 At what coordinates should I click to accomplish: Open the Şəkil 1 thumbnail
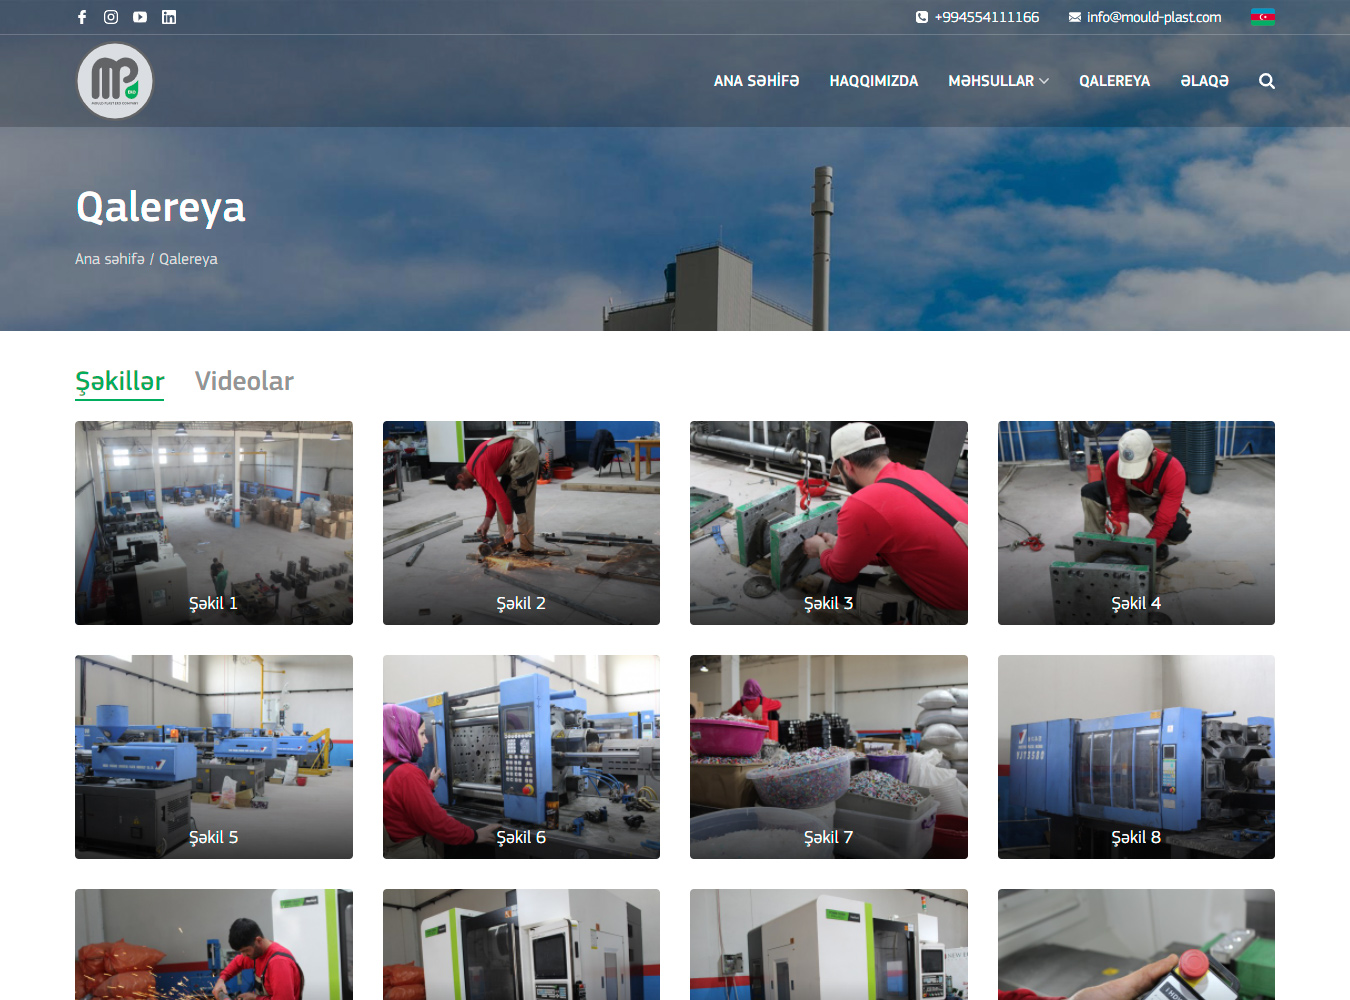[x=214, y=523]
